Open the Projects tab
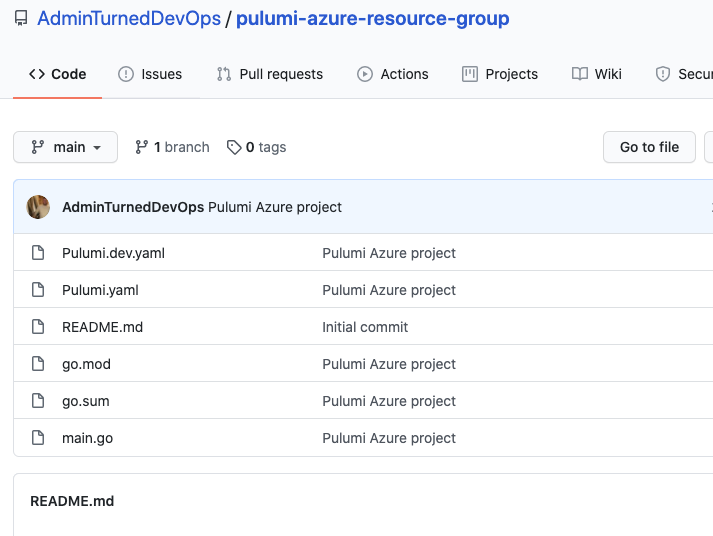This screenshot has width=713, height=536. (500, 74)
